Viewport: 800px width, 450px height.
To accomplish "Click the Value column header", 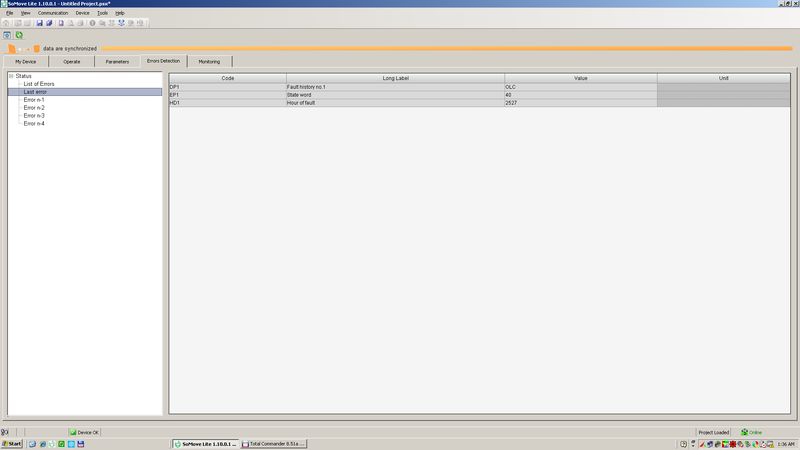I will pyautogui.click(x=580, y=78).
